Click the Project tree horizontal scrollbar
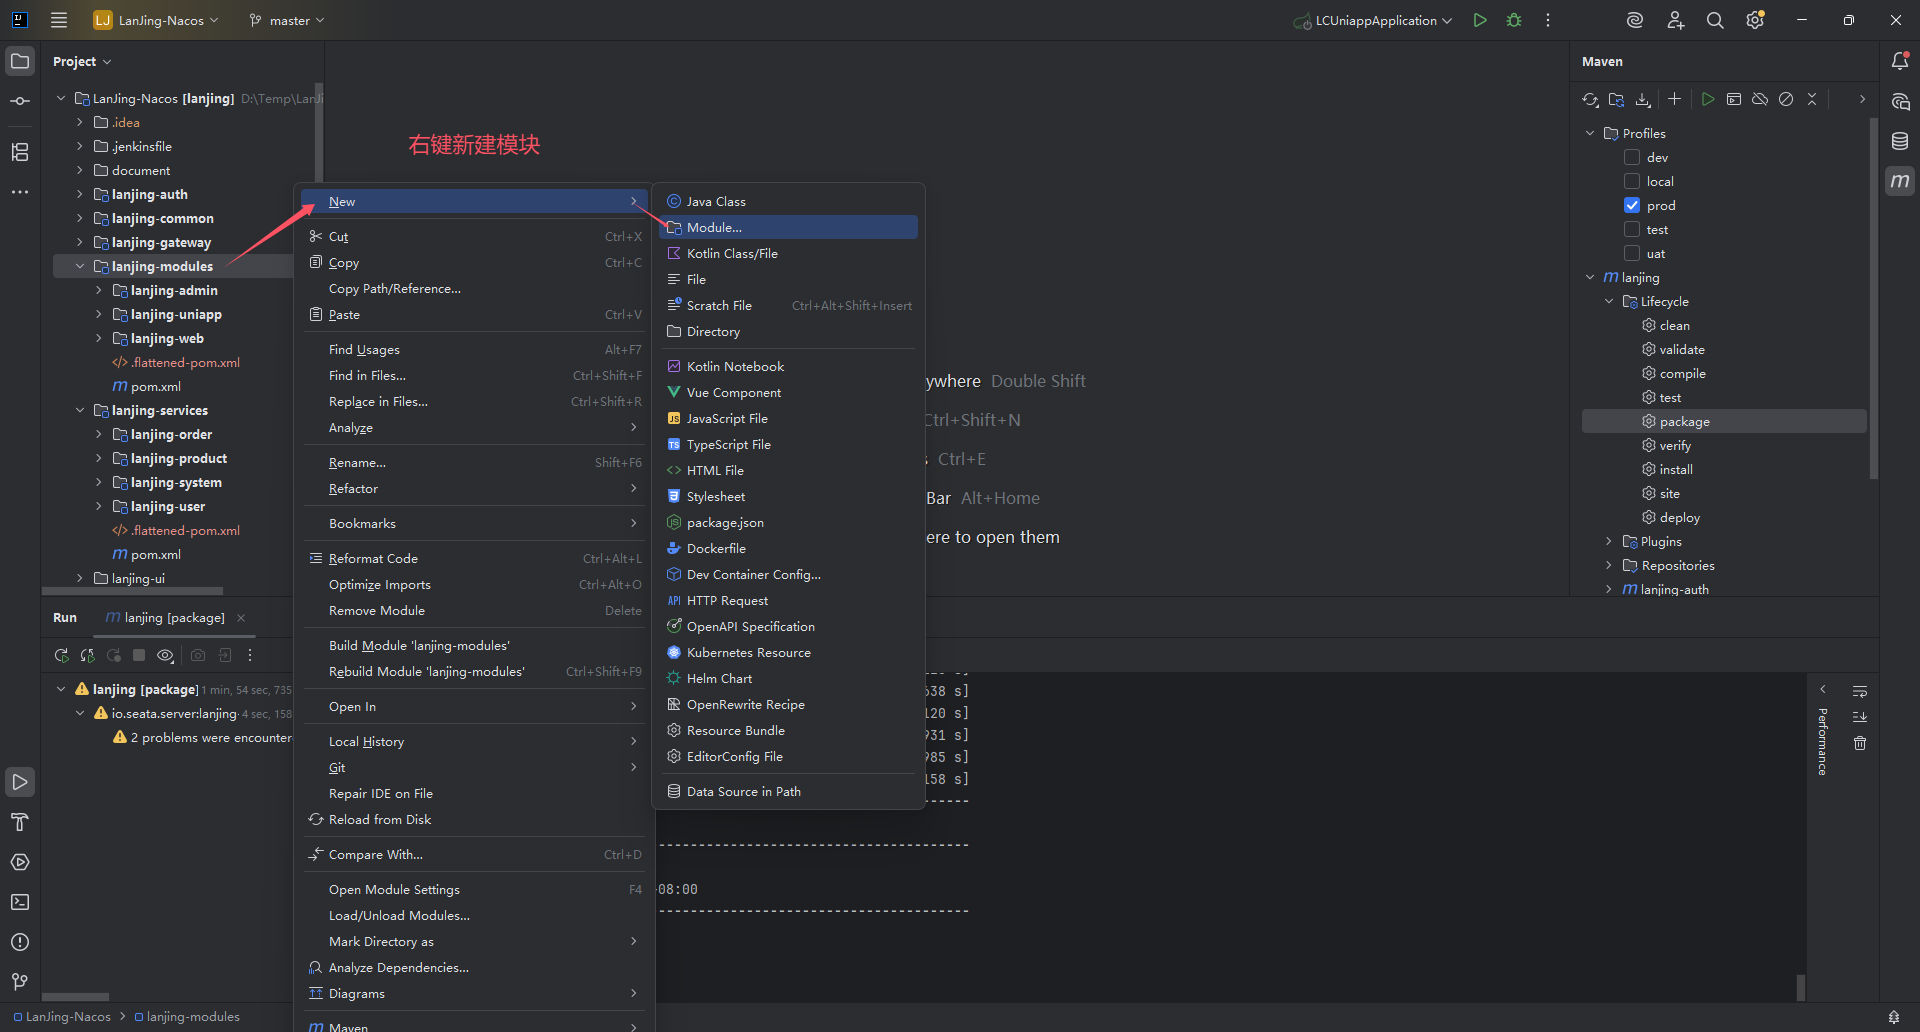This screenshot has width=1920, height=1032. [x=132, y=590]
